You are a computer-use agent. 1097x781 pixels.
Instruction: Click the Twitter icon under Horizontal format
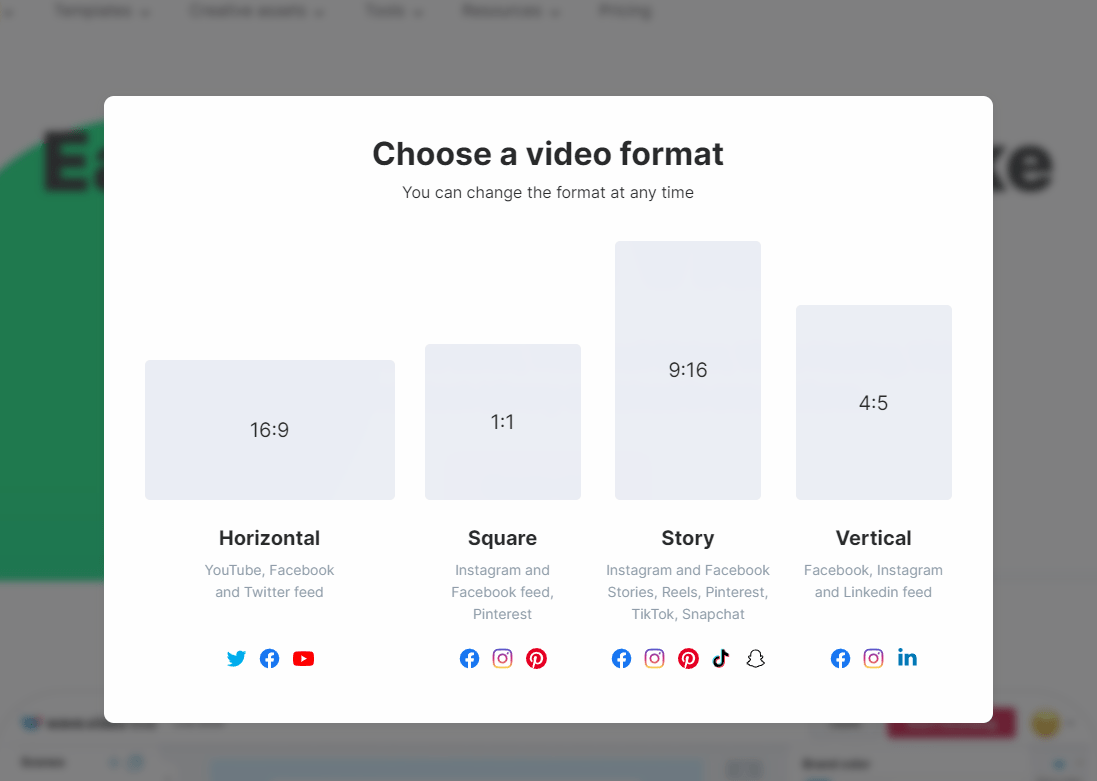236,658
